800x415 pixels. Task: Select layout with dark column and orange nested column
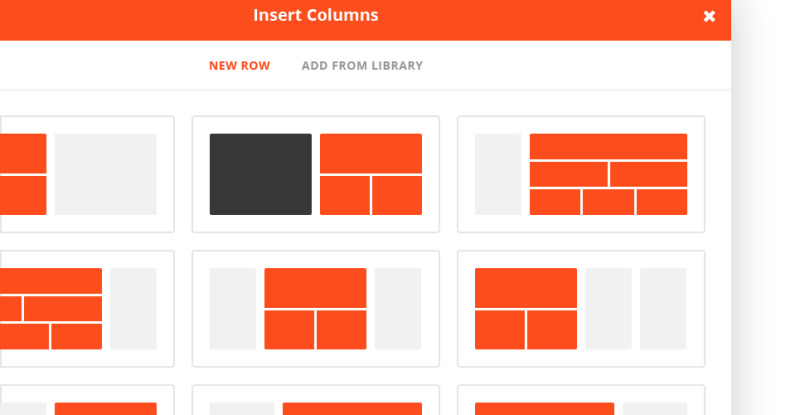[316, 174]
